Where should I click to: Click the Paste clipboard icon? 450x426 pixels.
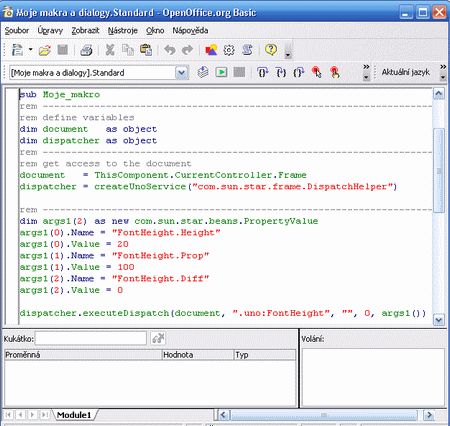146,50
